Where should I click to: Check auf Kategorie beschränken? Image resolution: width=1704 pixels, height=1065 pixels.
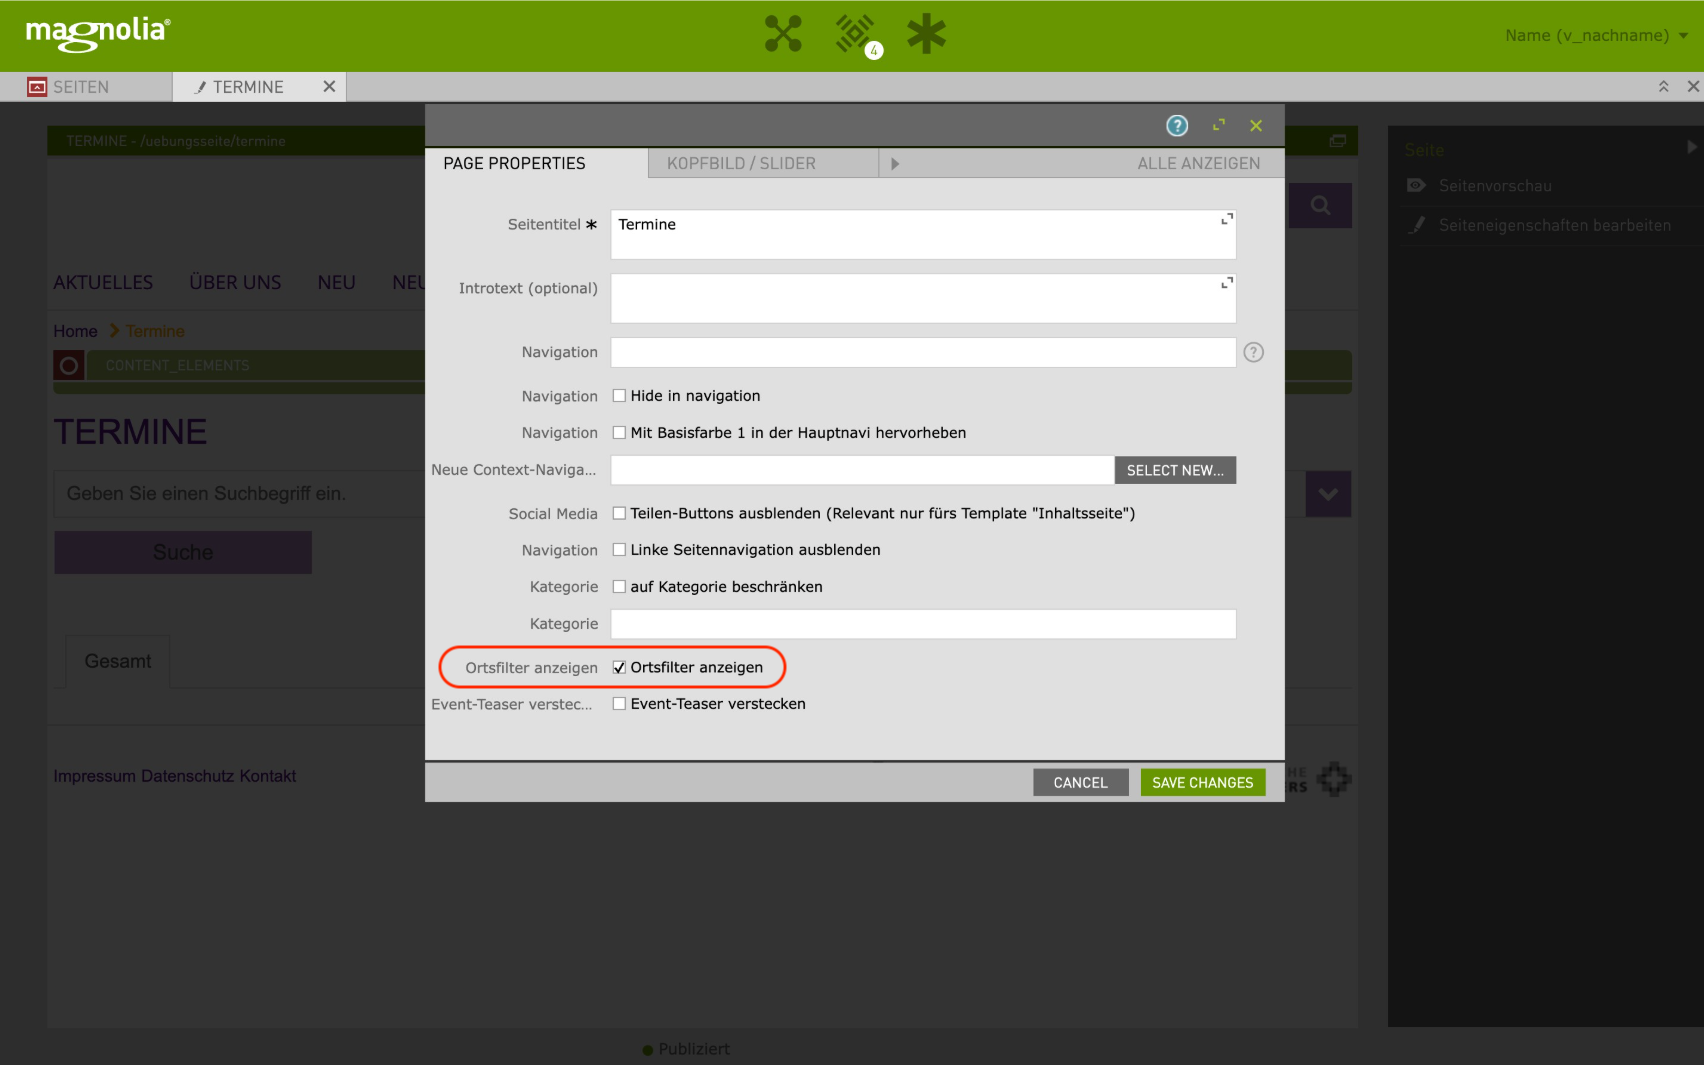[x=619, y=587]
